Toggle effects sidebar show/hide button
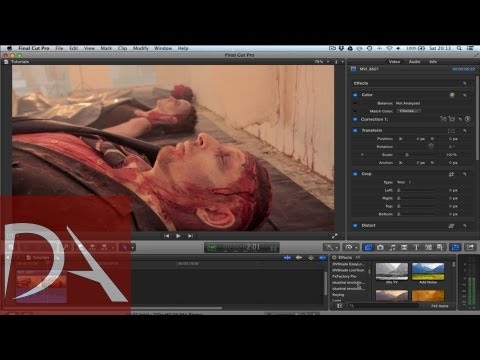480x360 pixels. (x=339, y=306)
